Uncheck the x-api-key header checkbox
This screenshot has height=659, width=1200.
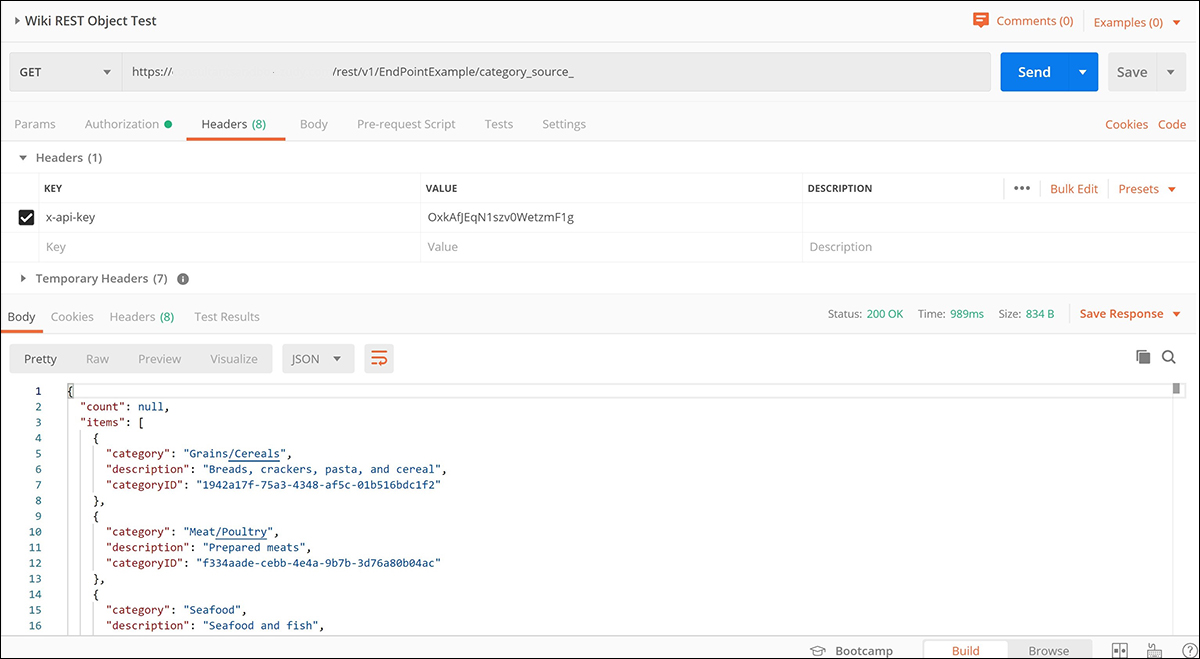(27, 217)
